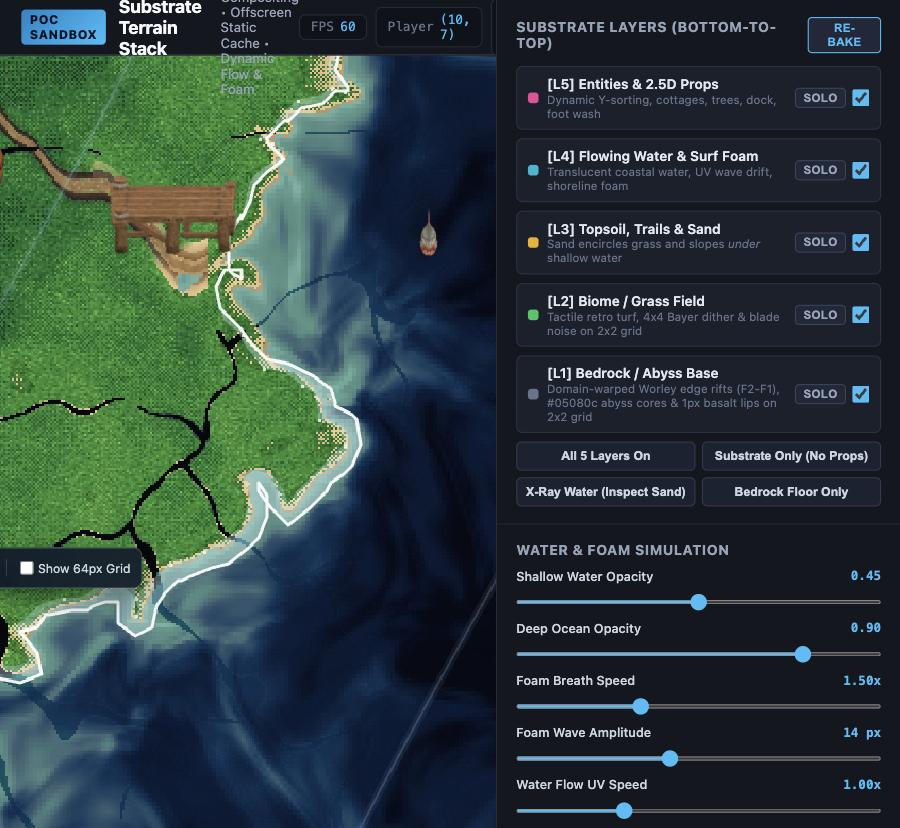
Task: Click the Shallow Water Opacity slider handle
Action: [x=699, y=602]
